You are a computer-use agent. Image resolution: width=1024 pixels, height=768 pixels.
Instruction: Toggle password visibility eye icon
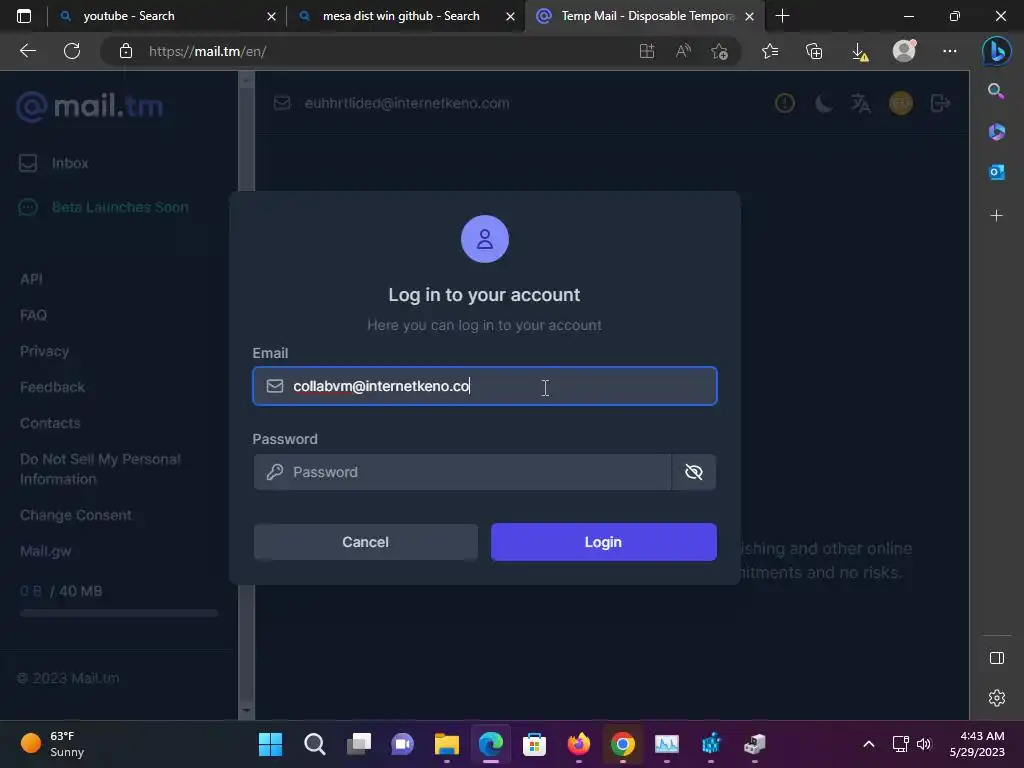tap(694, 472)
